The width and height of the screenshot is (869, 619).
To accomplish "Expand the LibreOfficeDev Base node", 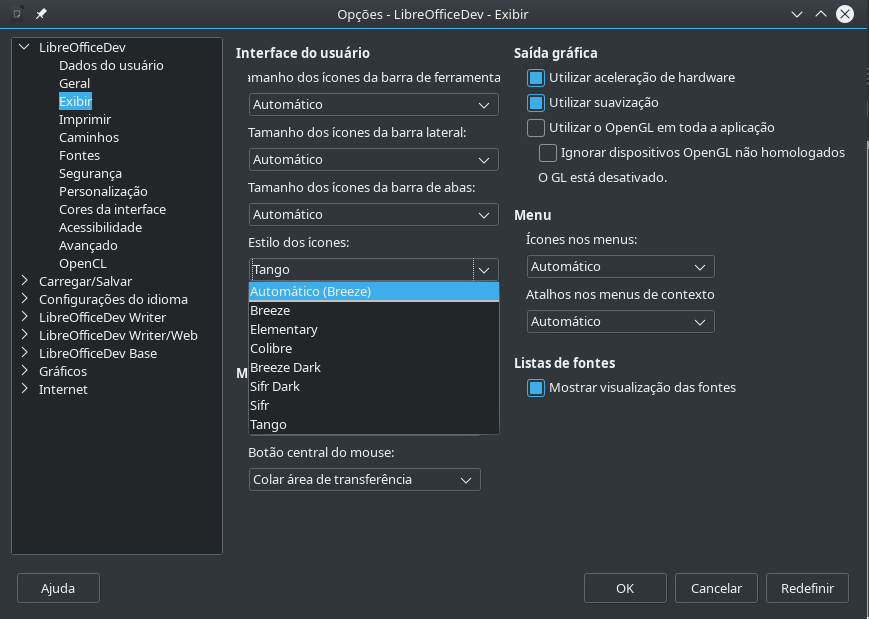I will [x=24, y=353].
